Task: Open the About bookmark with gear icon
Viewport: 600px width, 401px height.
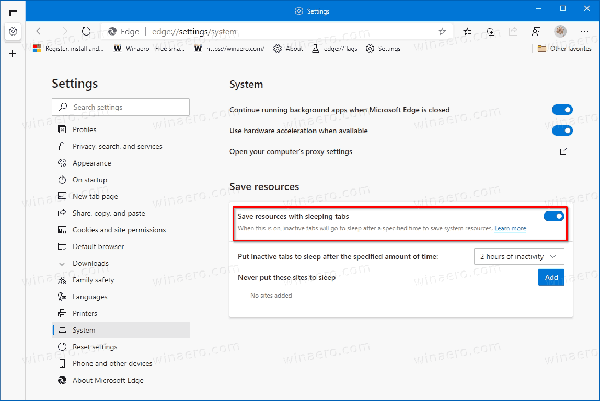Action: (288, 49)
